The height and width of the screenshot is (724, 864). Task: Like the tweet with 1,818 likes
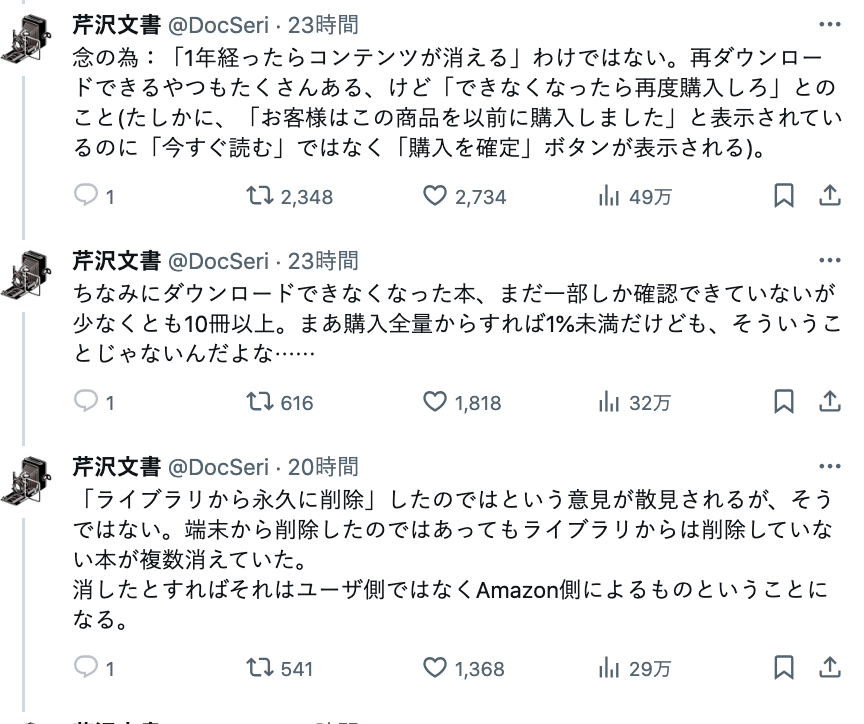pyautogui.click(x=434, y=402)
